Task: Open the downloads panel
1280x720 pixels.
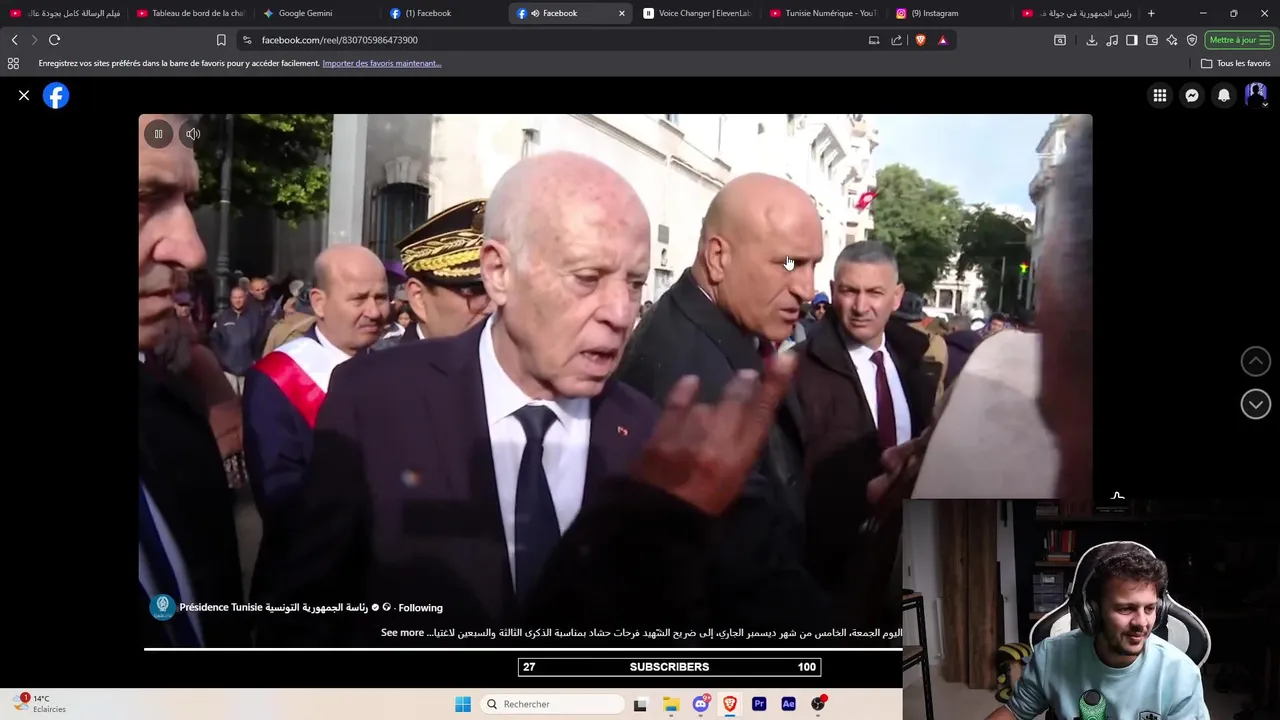Action: point(1091,40)
